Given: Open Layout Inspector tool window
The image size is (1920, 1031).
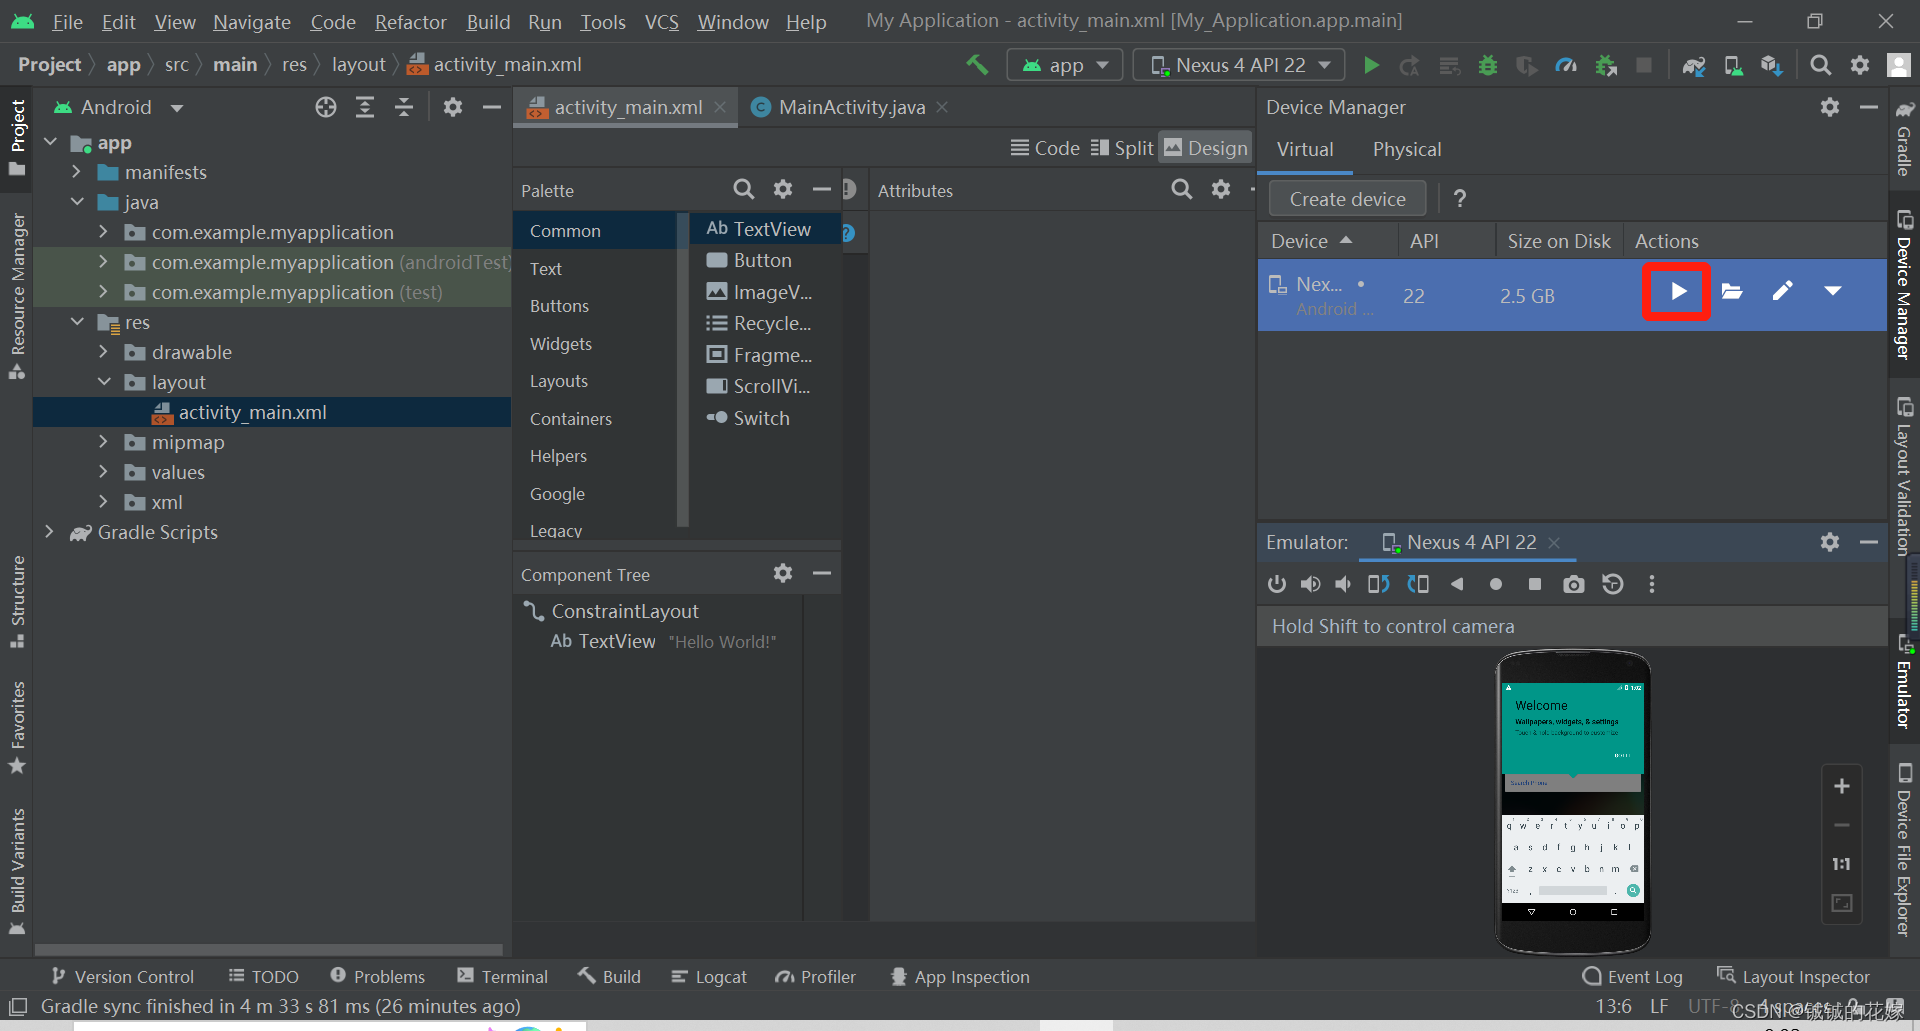Looking at the screenshot, I should 1793,977.
